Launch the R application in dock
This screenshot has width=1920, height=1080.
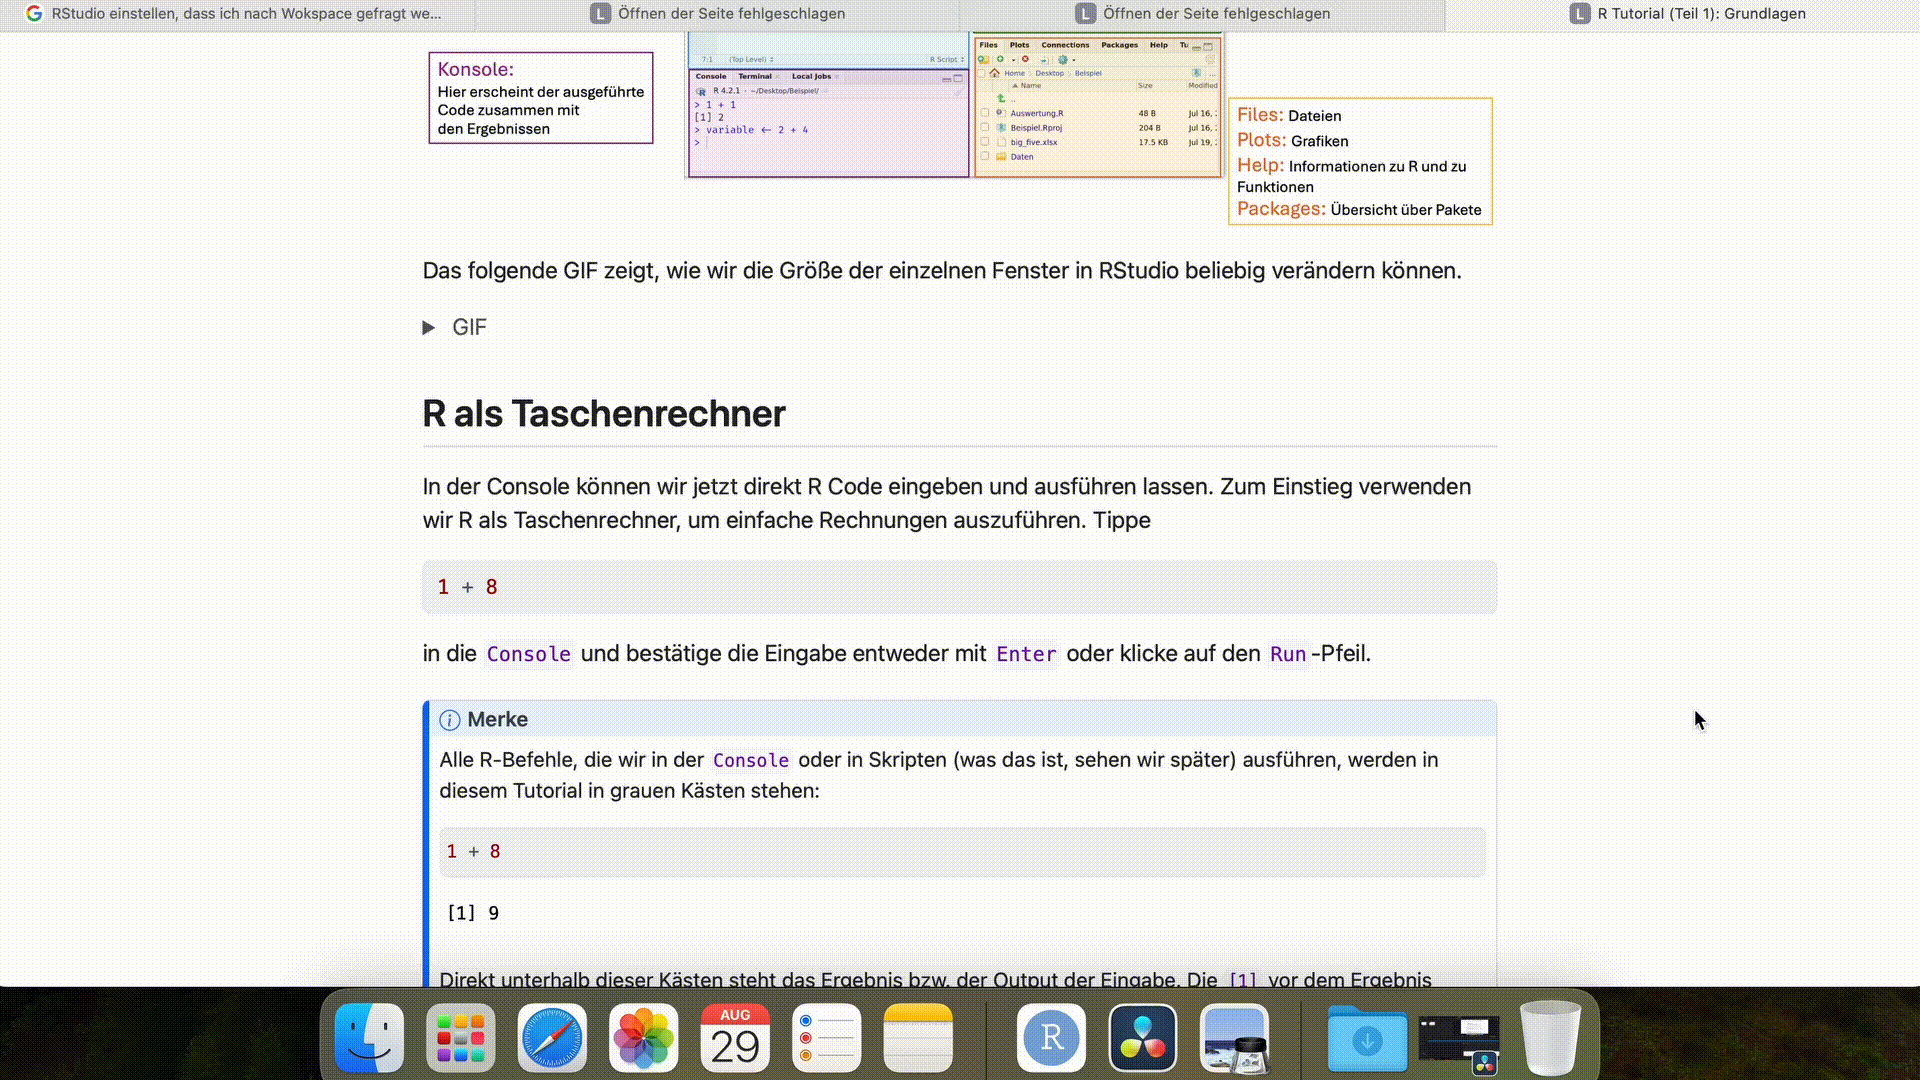tap(1051, 1038)
